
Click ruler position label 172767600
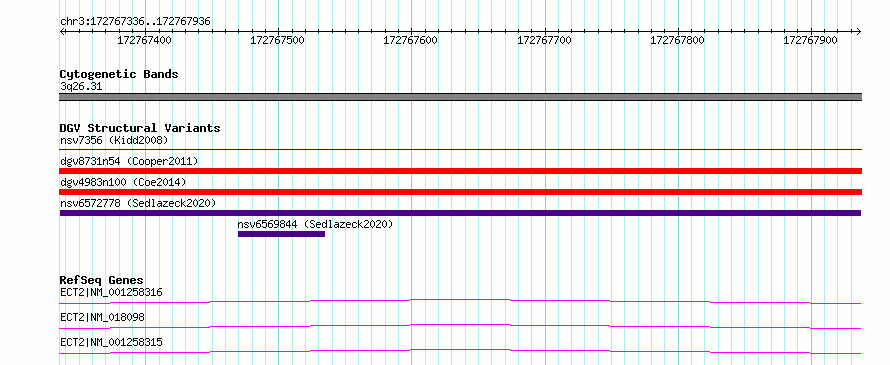click(410, 40)
